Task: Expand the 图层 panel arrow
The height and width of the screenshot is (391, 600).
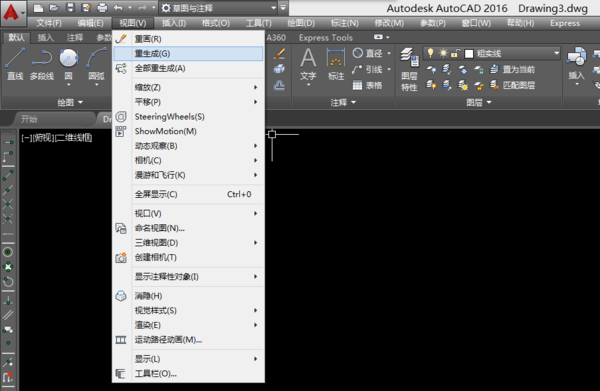Action: [x=489, y=102]
